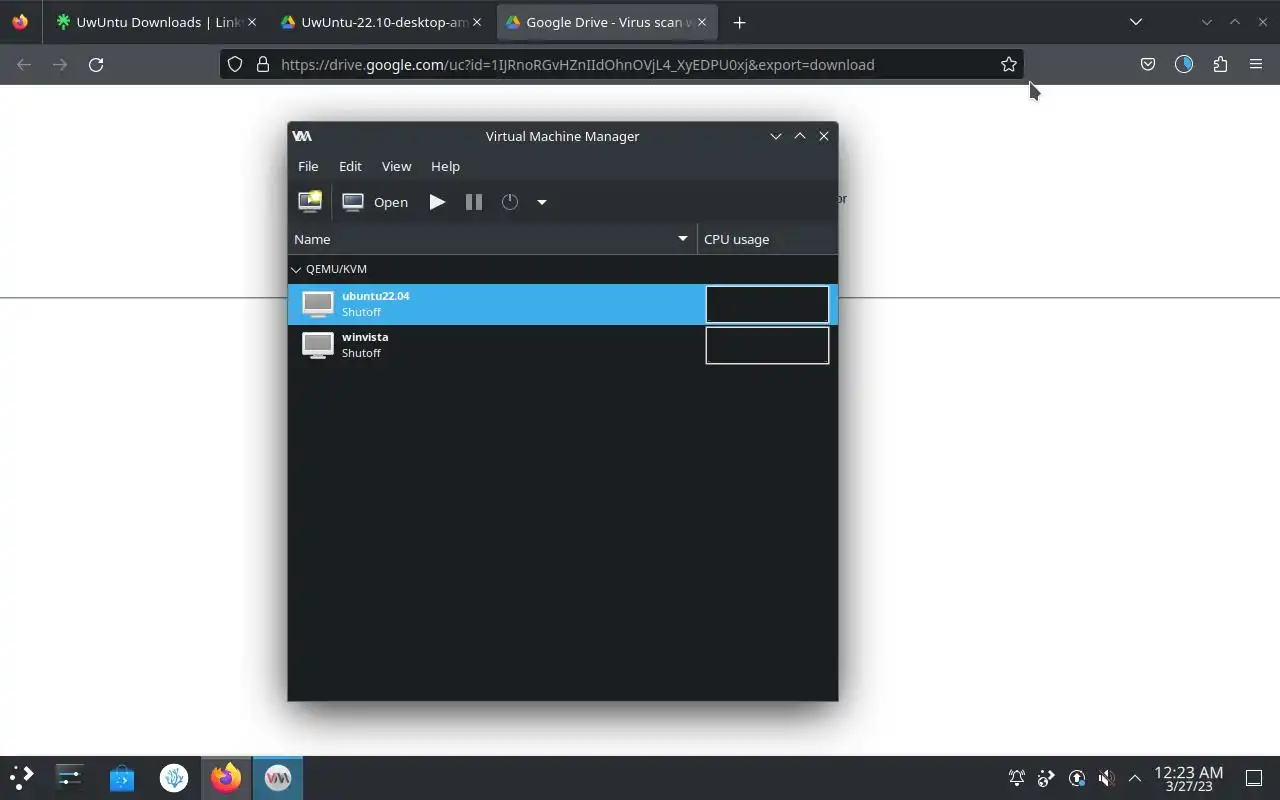Viewport: 1280px width, 800px height.
Task: Click the Pause virtual machine button
Action: click(x=474, y=202)
